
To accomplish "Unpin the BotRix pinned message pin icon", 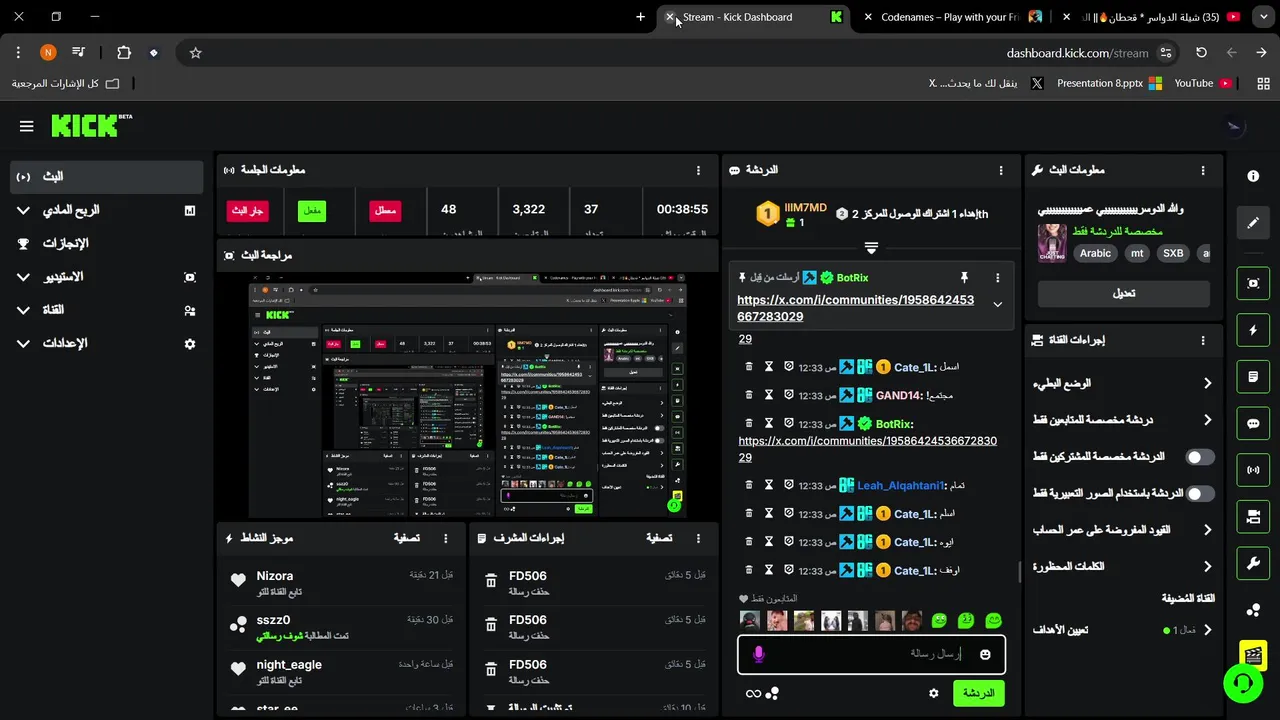I will click(964, 277).
